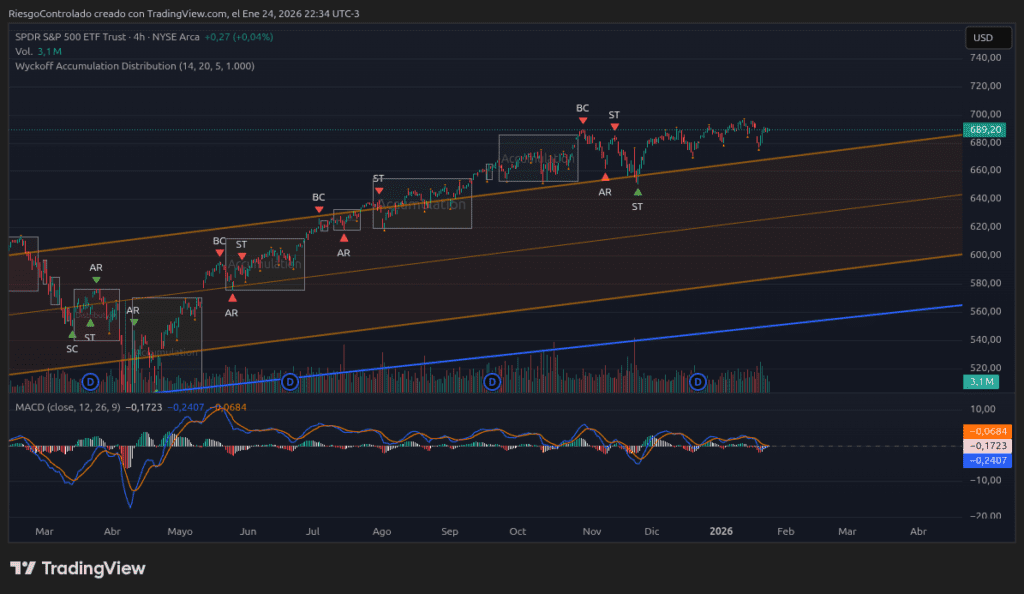The image size is (1024, 594).
Task: Click the orange MACD signal value tag
Action: click(x=984, y=431)
